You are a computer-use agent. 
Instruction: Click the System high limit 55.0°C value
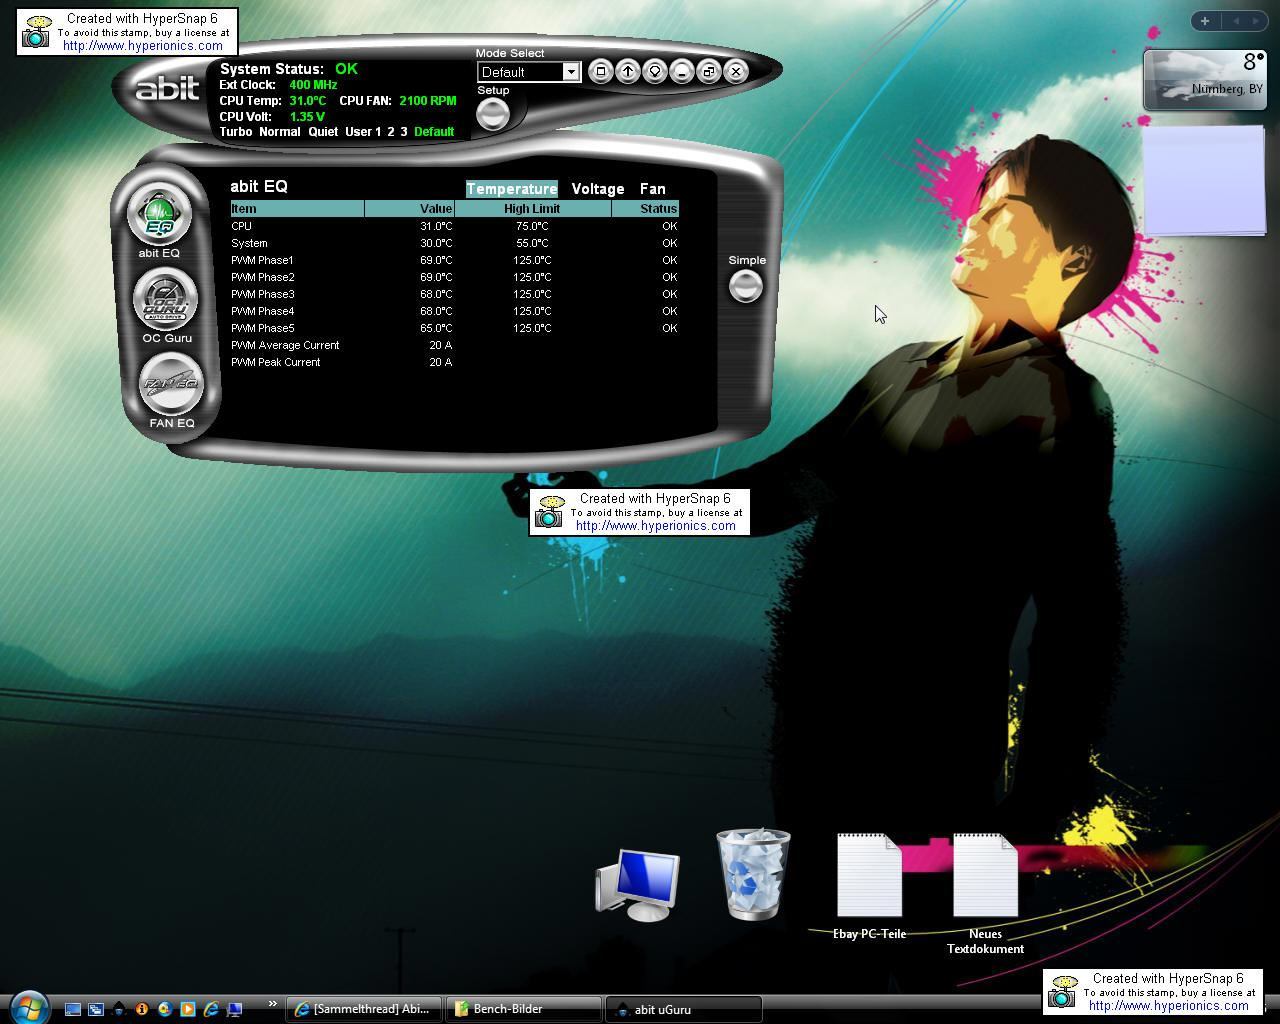pos(532,243)
